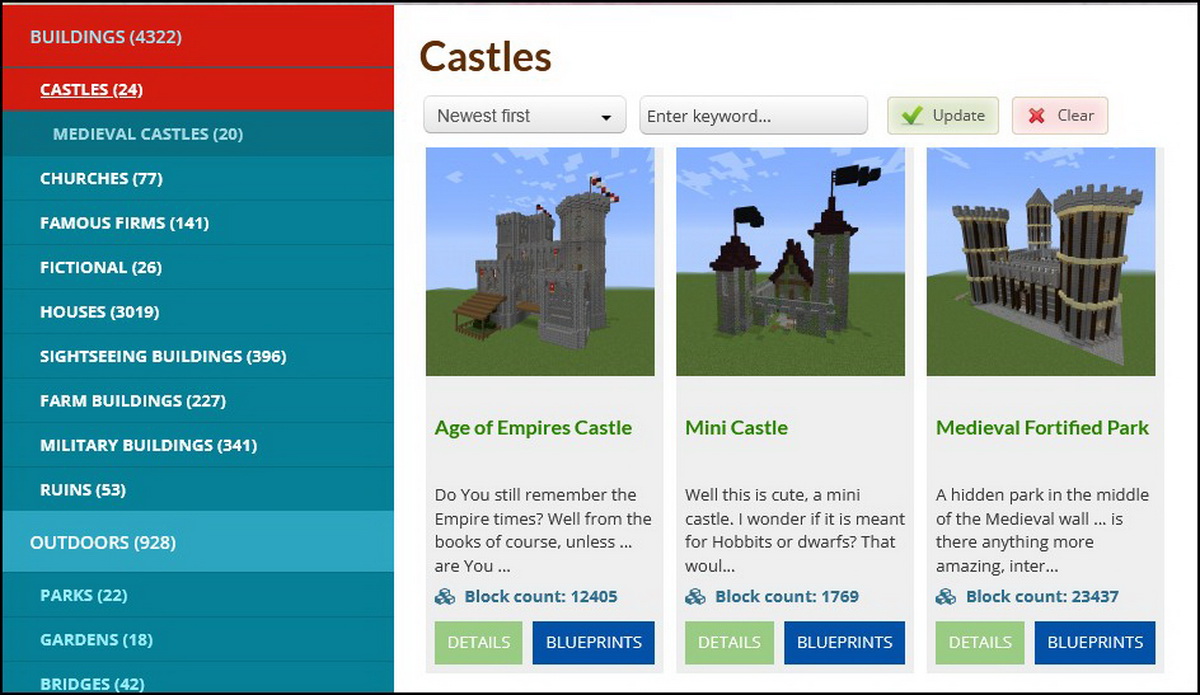Click Blueprints for Age of Empires Castle
Screen dimensions: 1200x695
[594, 642]
